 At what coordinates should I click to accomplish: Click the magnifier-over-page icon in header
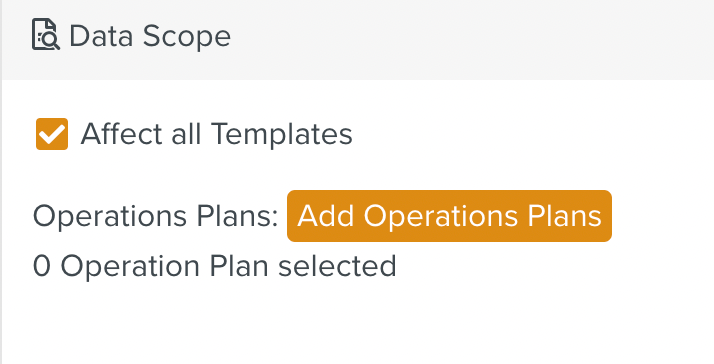tap(46, 35)
